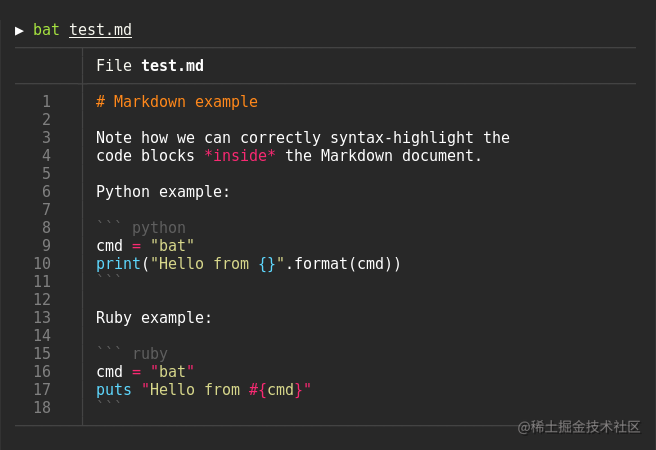The width and height of the screenshot is (656, 450).
Task: Open the underlined test.md argument
Action: coord(100,30)
